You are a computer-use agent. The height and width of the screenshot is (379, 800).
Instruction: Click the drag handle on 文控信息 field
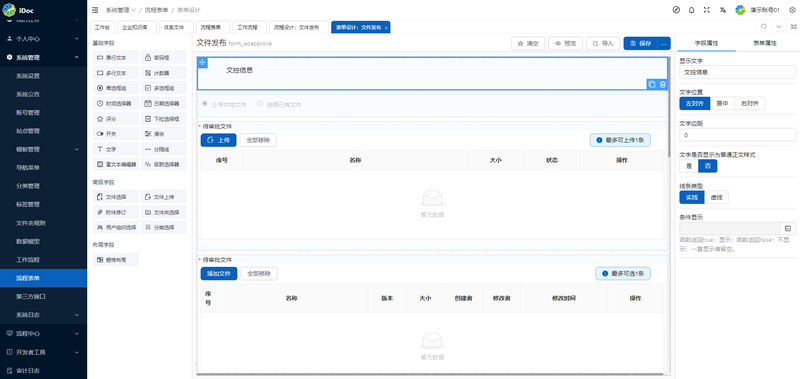[x=202, y=62]
